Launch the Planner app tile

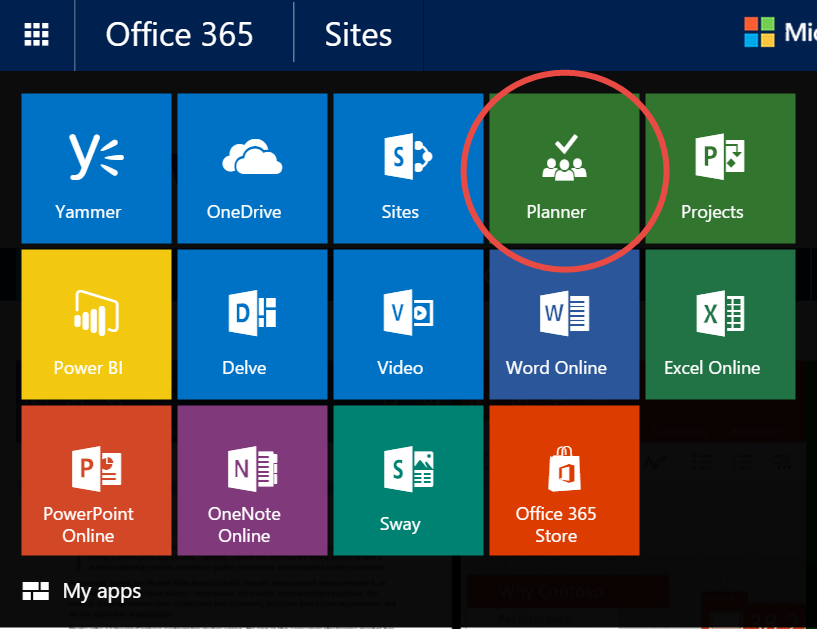[564, 168]
